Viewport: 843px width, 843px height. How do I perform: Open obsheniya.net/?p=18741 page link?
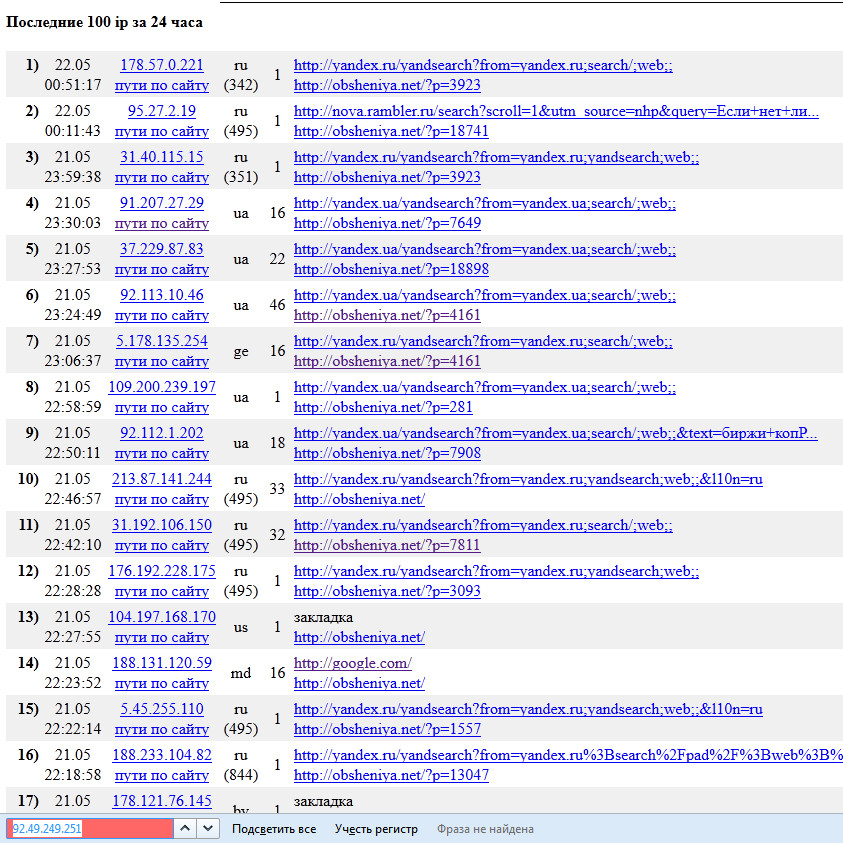point(391,131)
